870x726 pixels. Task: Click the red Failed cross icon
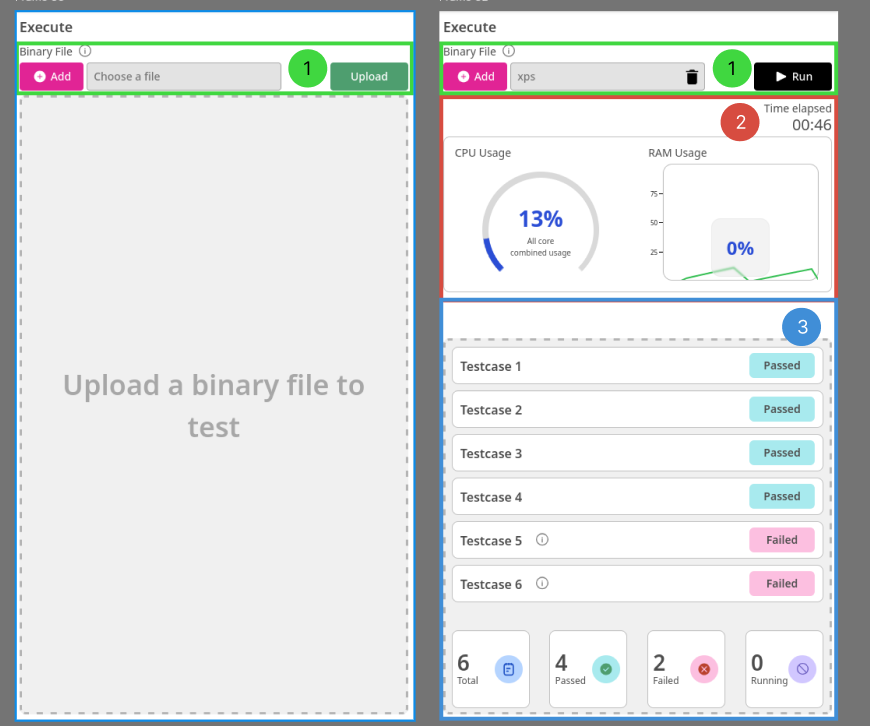click(703, 669)
